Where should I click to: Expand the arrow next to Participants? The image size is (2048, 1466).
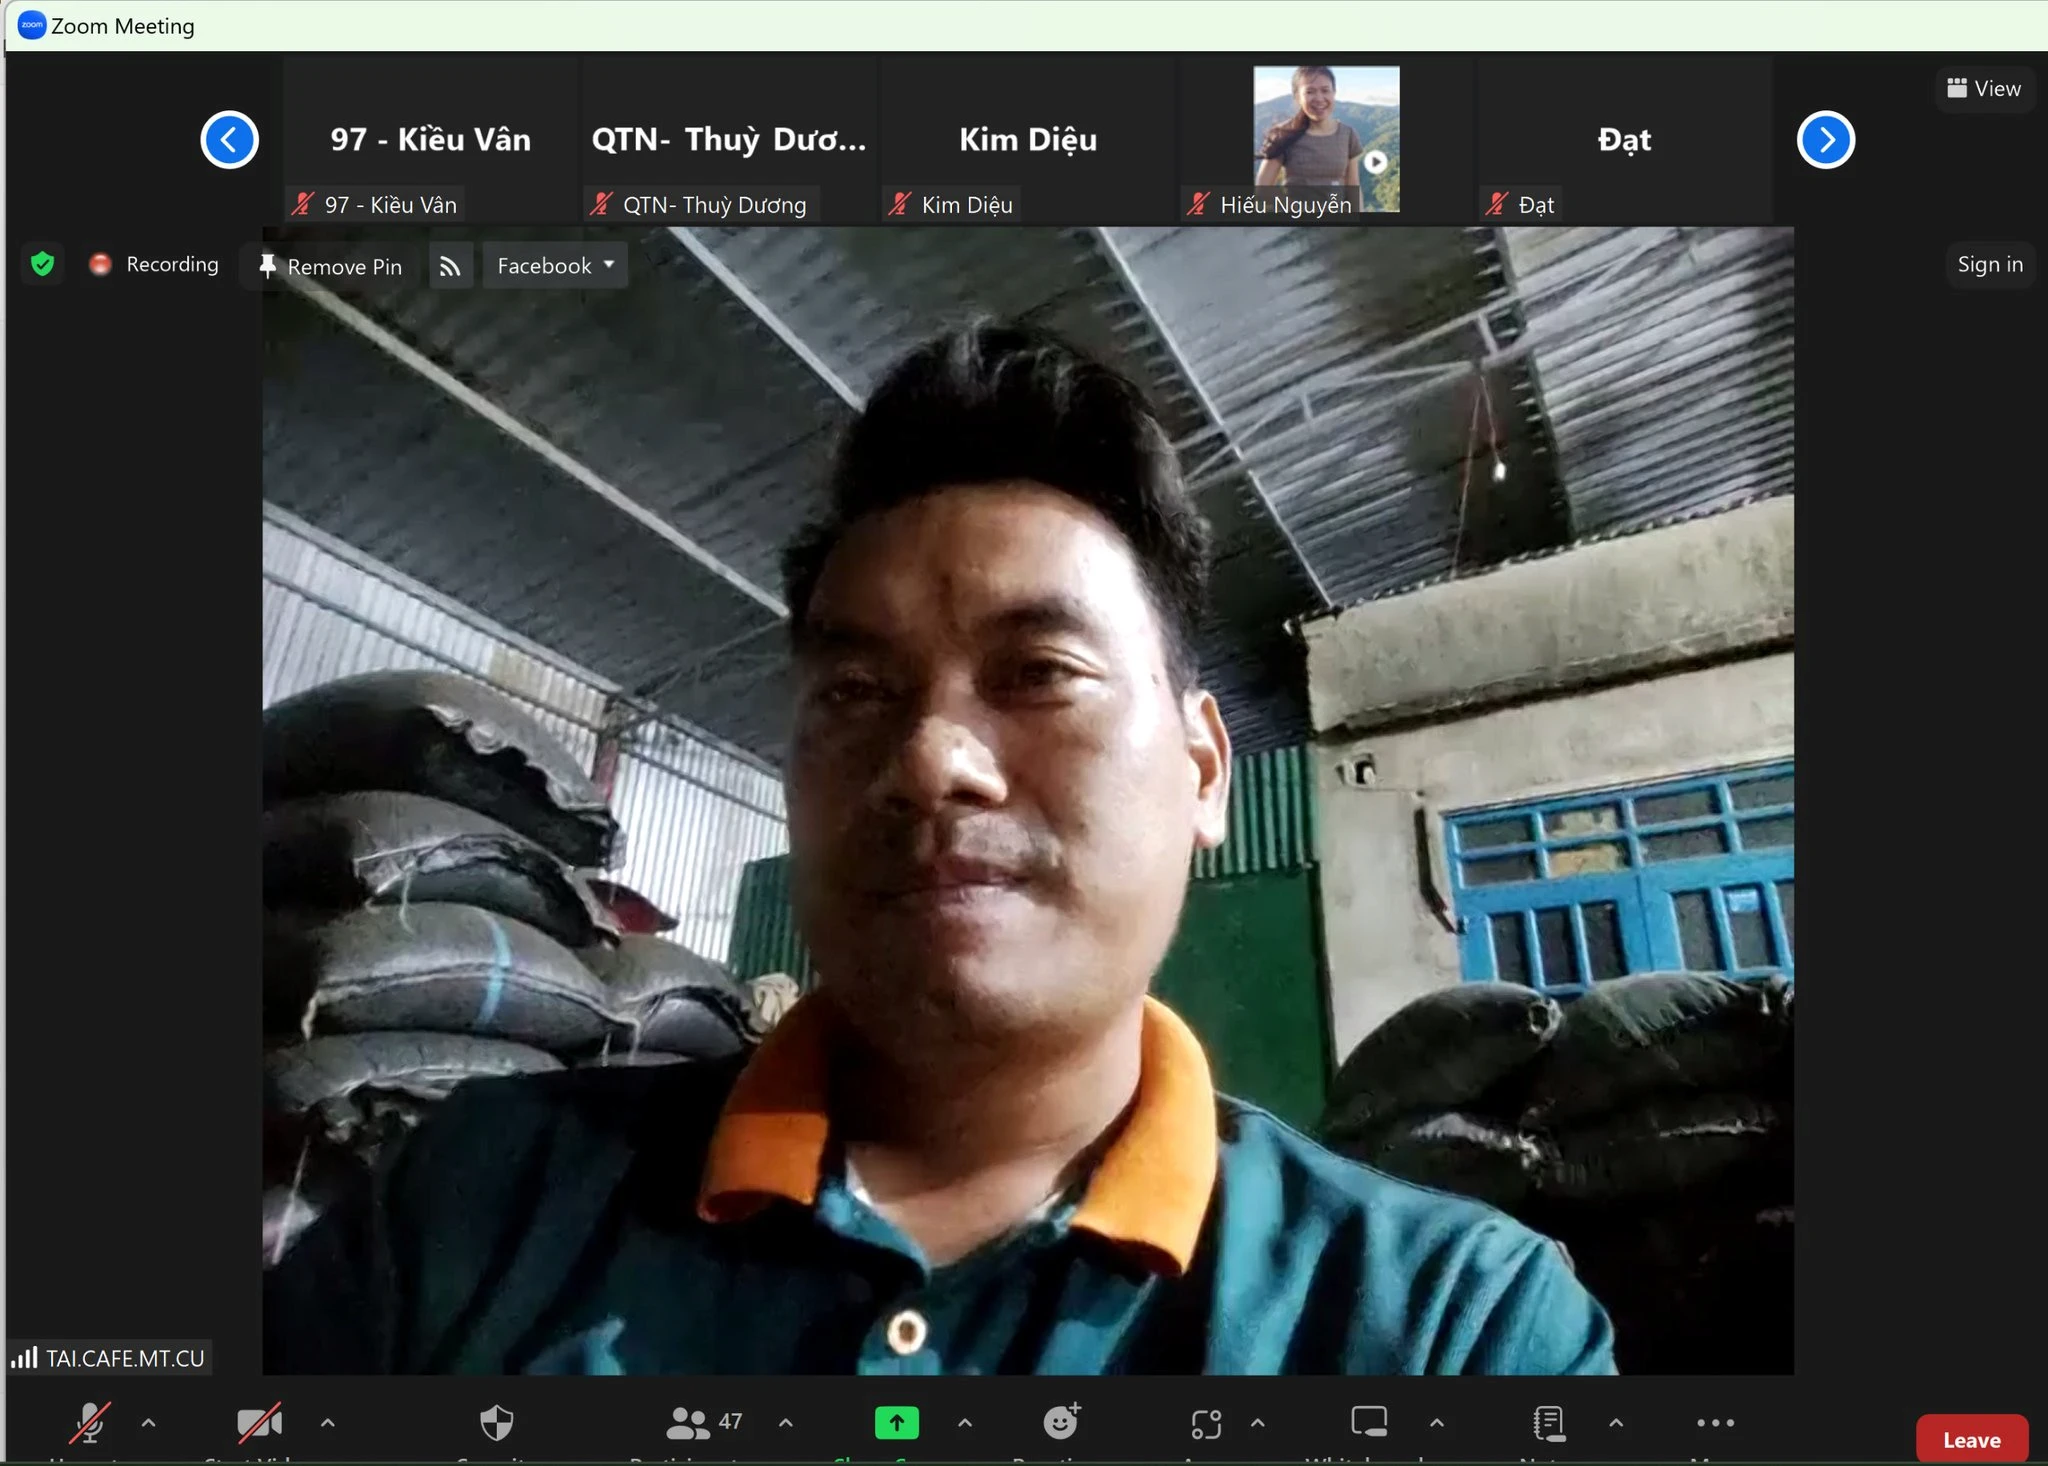pos(786,1422)
